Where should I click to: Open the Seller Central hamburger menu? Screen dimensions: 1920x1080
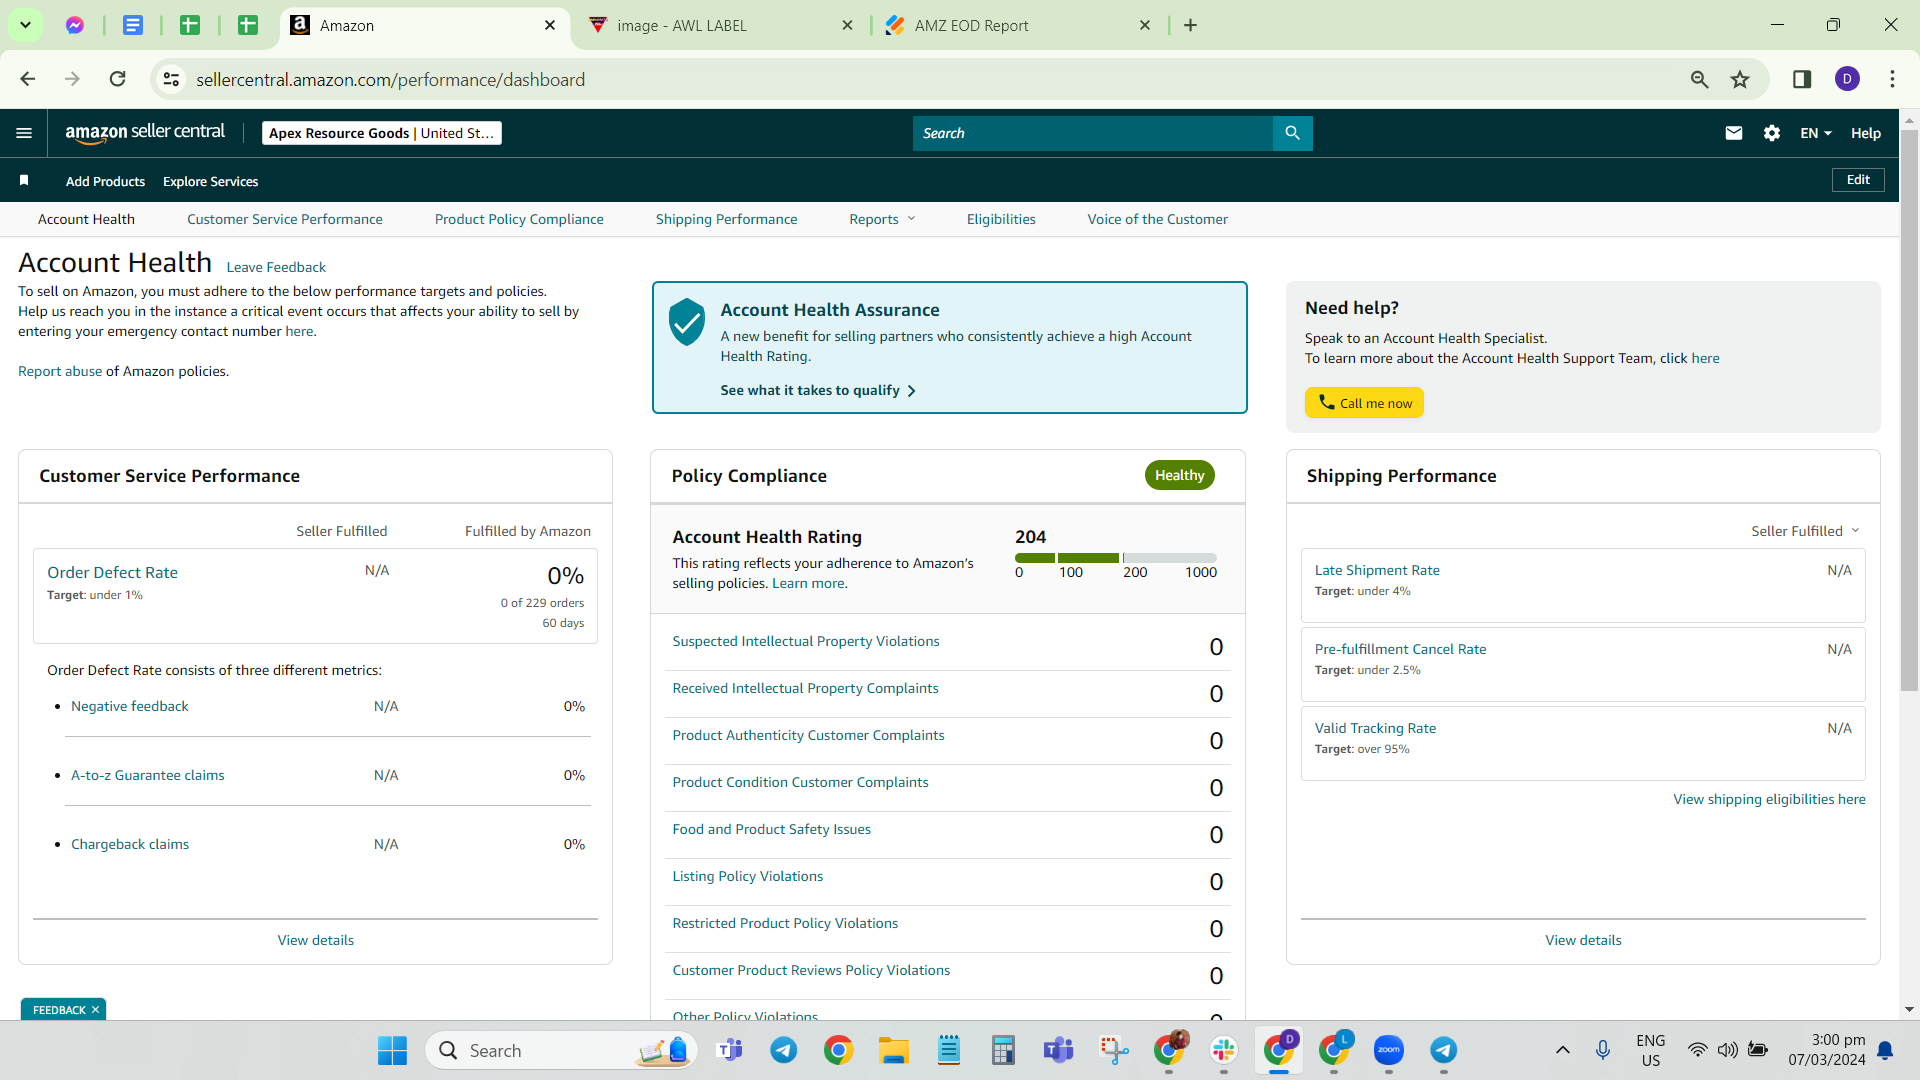pyautogui.click(x=24, y=133)
